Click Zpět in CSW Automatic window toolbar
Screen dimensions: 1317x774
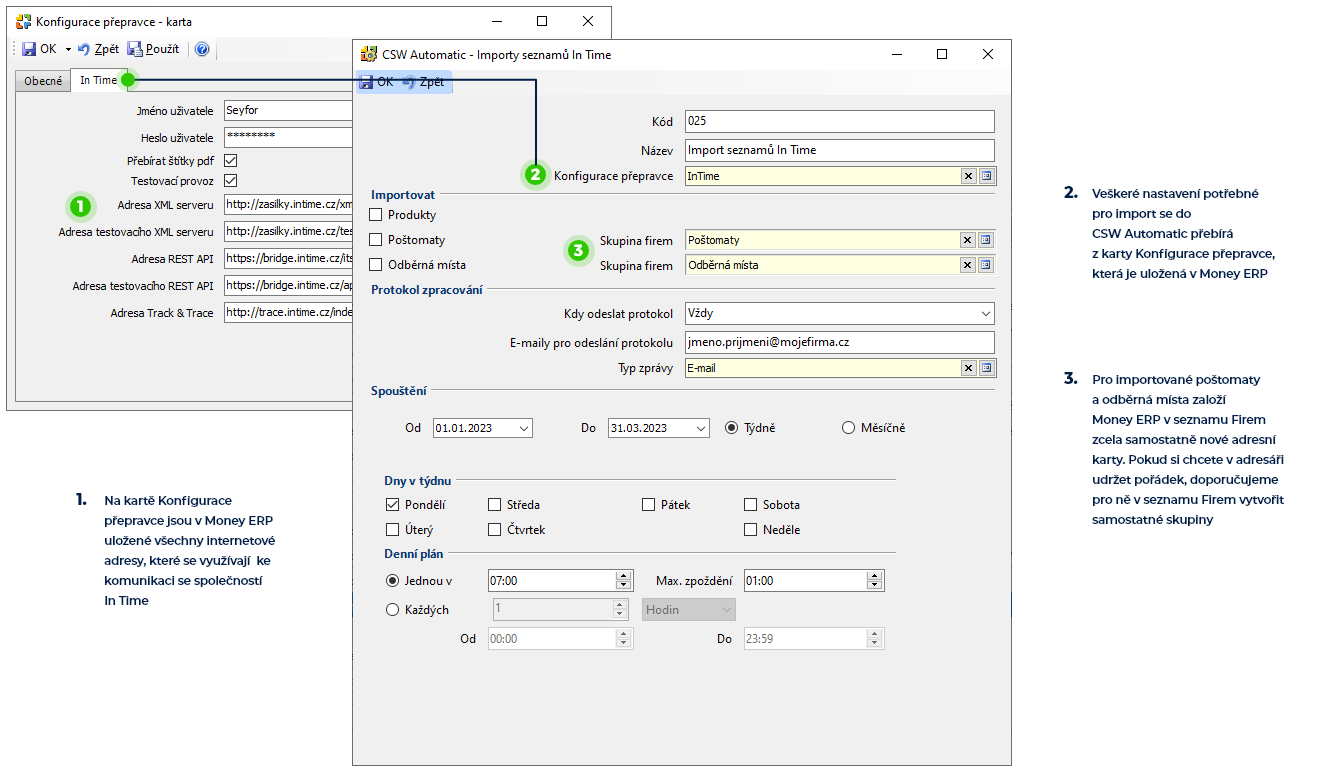point(423,82)
